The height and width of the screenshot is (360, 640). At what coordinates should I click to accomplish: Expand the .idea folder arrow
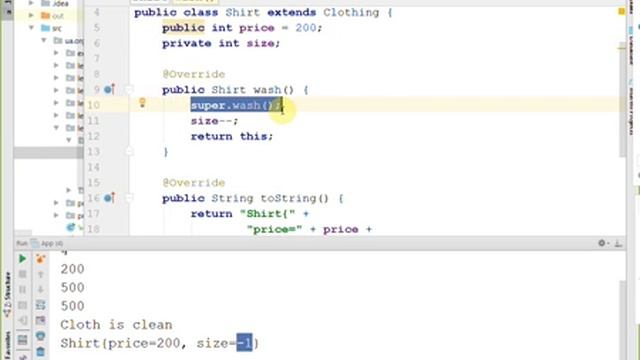click(x=31, y=3)
